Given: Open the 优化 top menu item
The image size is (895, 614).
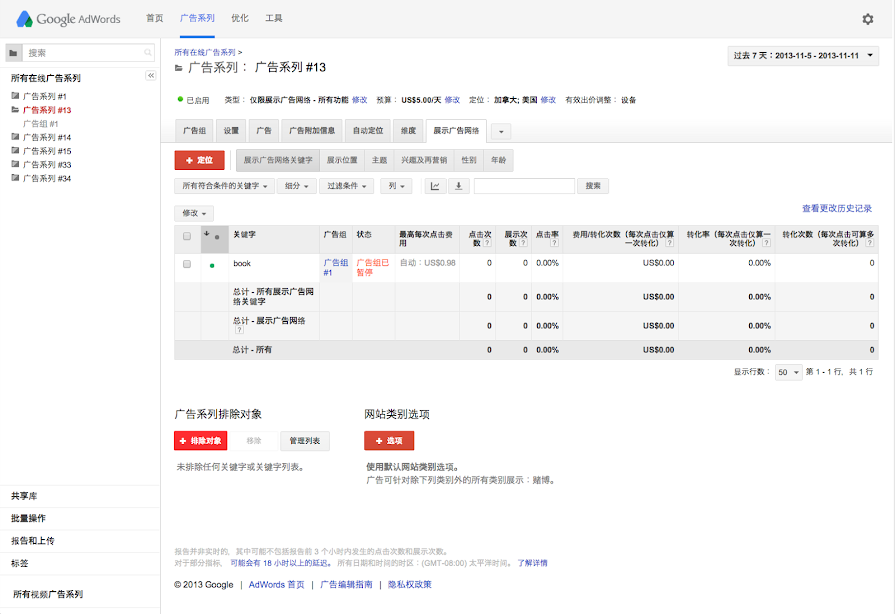Looking at the screenshot, I should pos(240,18).
